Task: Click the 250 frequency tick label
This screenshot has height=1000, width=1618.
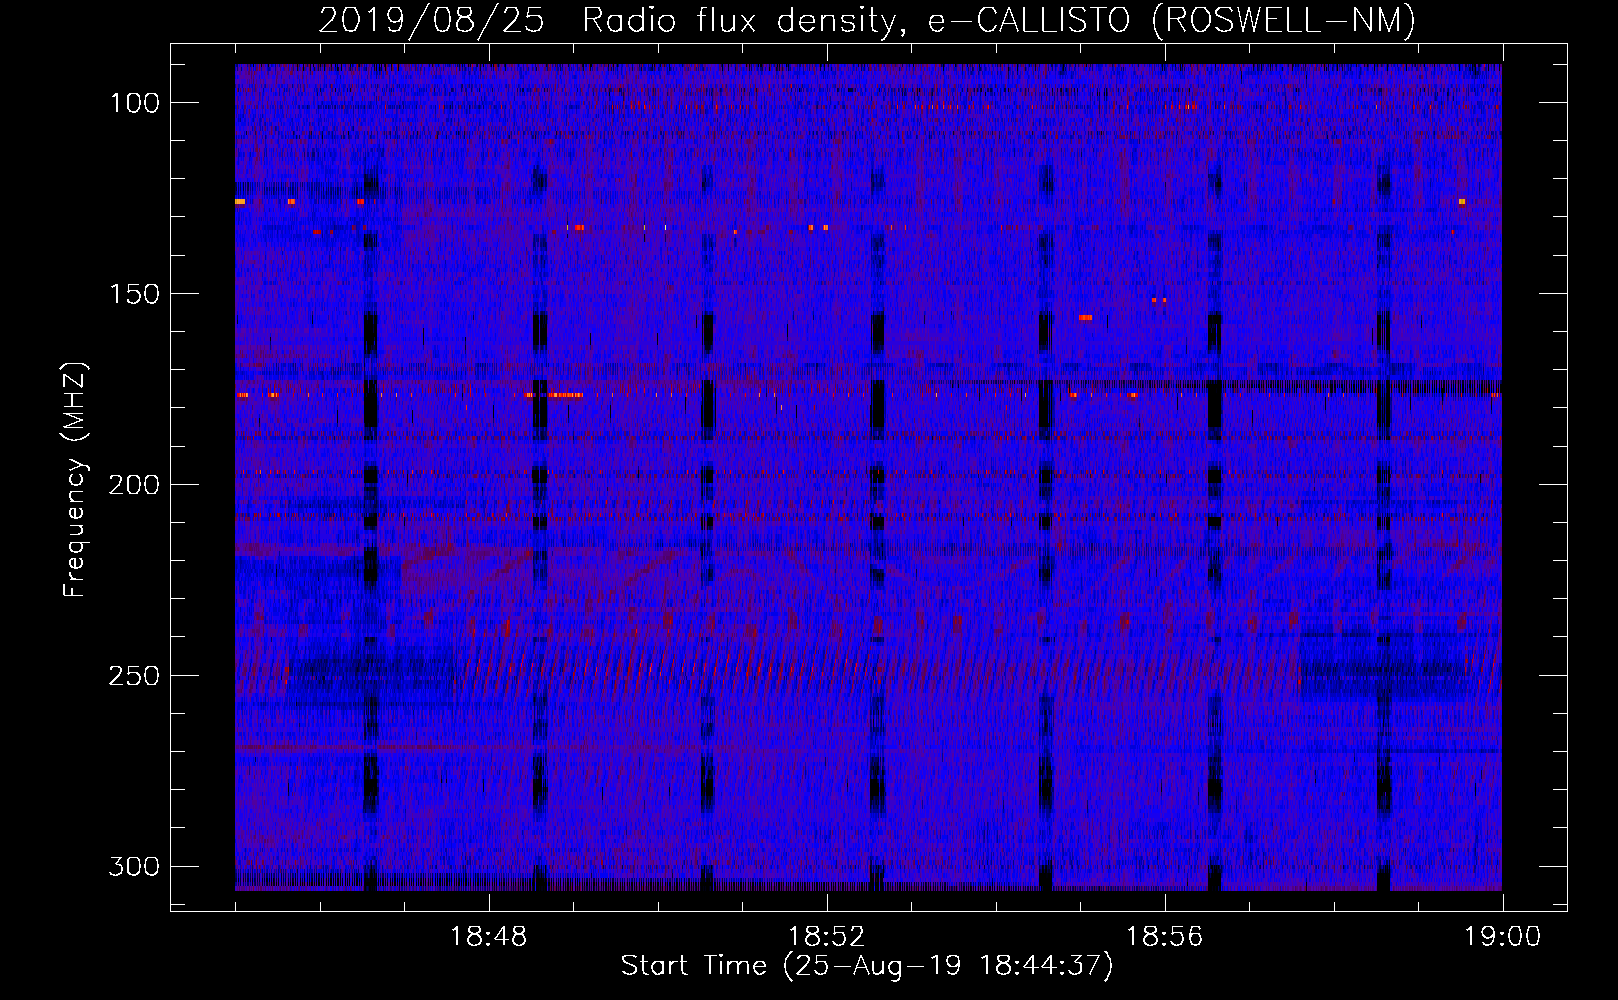Action: 134,676
